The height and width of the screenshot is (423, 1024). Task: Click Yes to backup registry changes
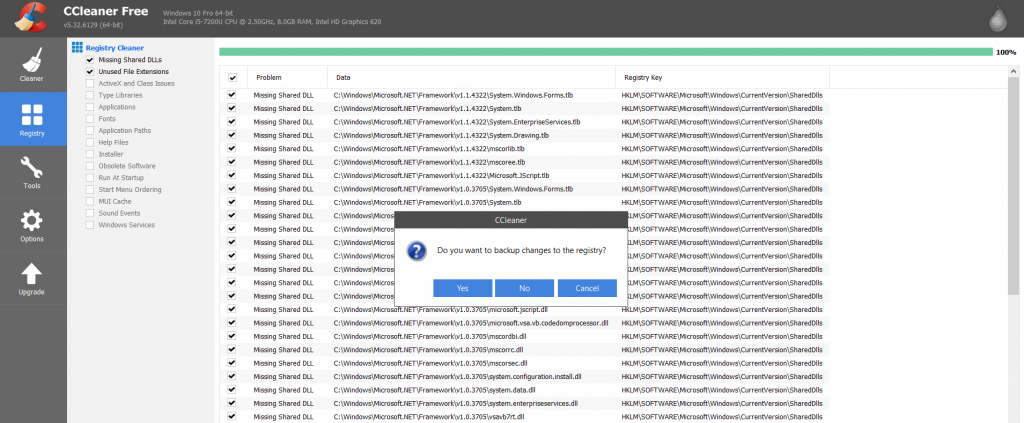(x=462, y=288)
